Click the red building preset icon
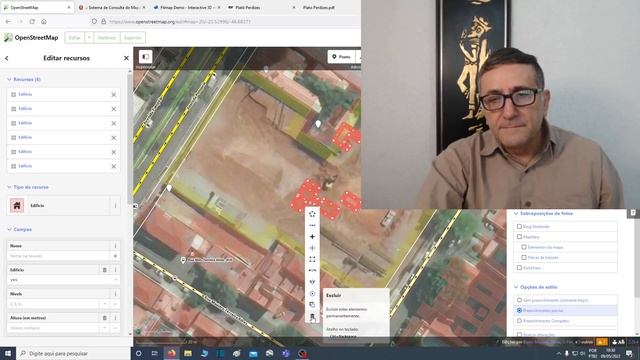 tap(17, 205)
